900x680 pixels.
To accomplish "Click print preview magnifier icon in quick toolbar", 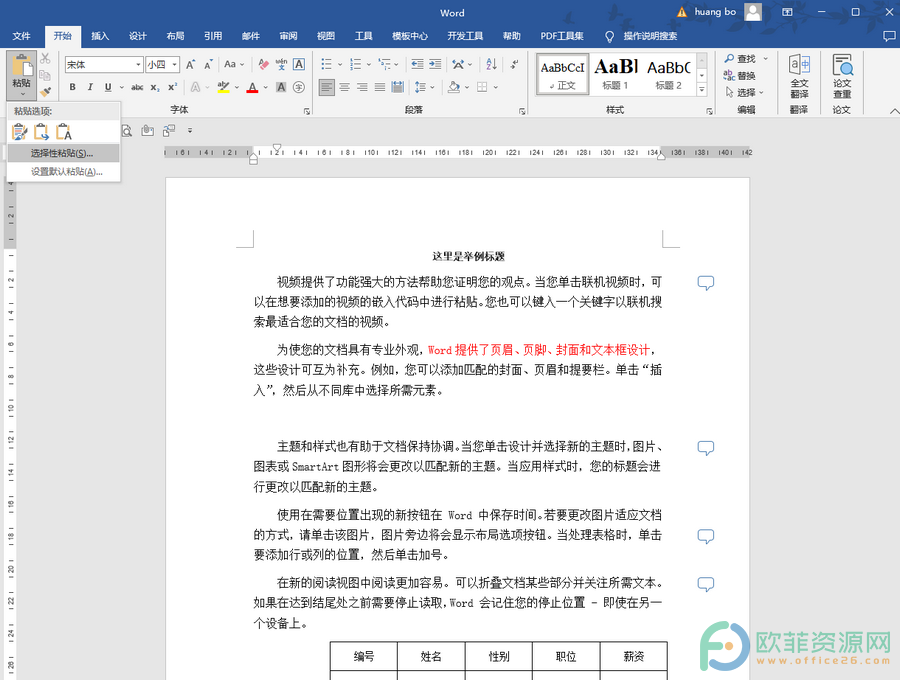I will (x=127, y=131).
